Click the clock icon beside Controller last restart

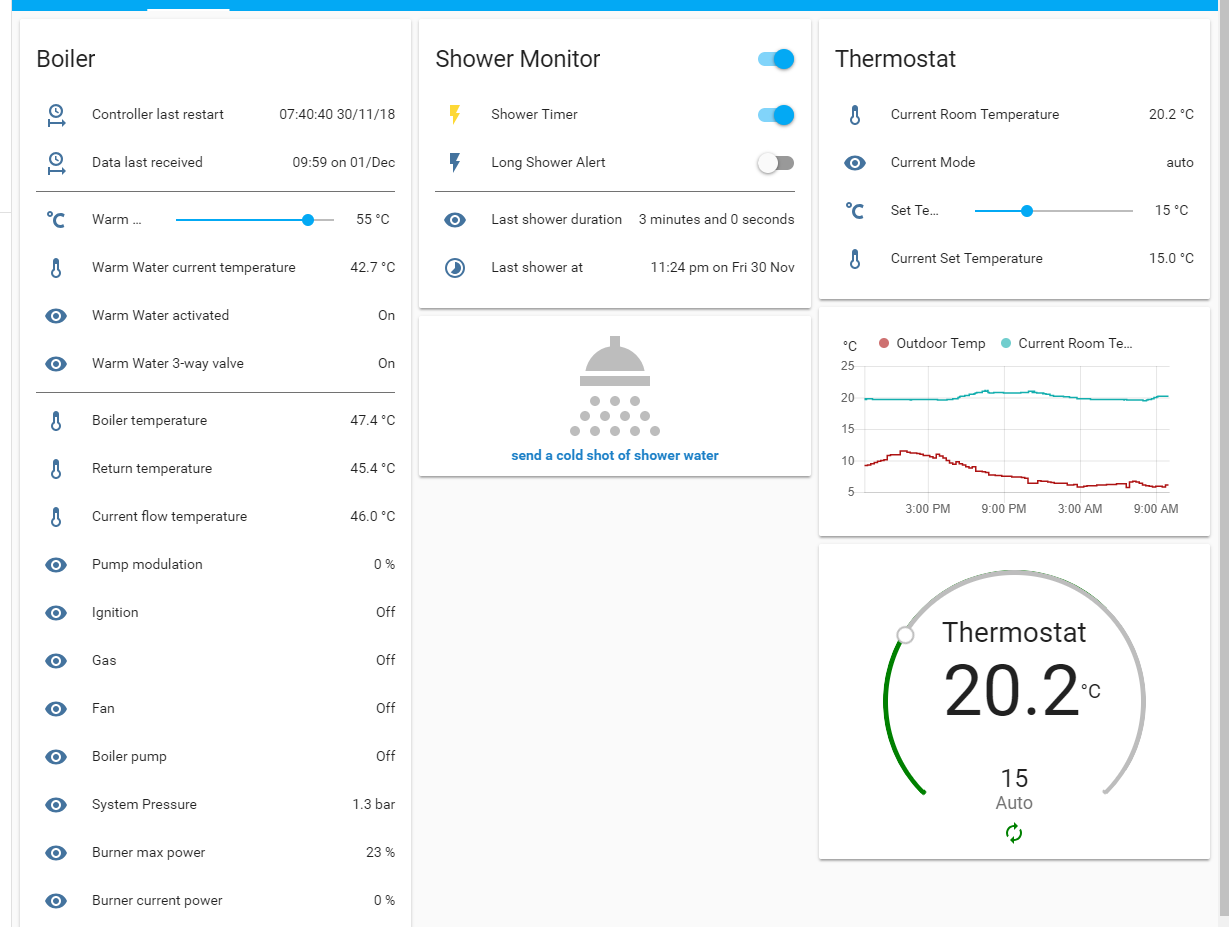tap(56, 114)
